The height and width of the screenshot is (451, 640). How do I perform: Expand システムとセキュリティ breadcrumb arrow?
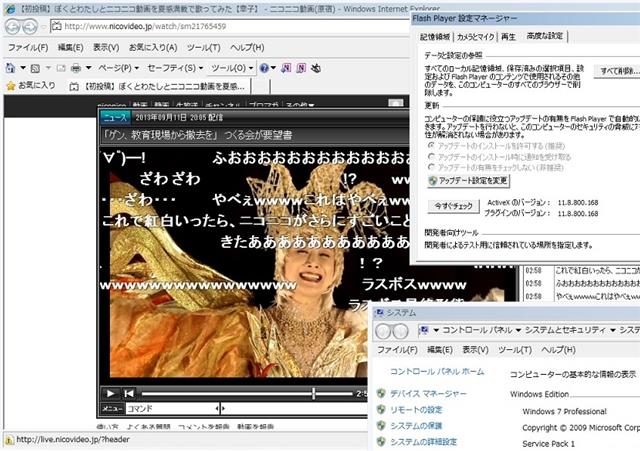[x=613, y=330]
